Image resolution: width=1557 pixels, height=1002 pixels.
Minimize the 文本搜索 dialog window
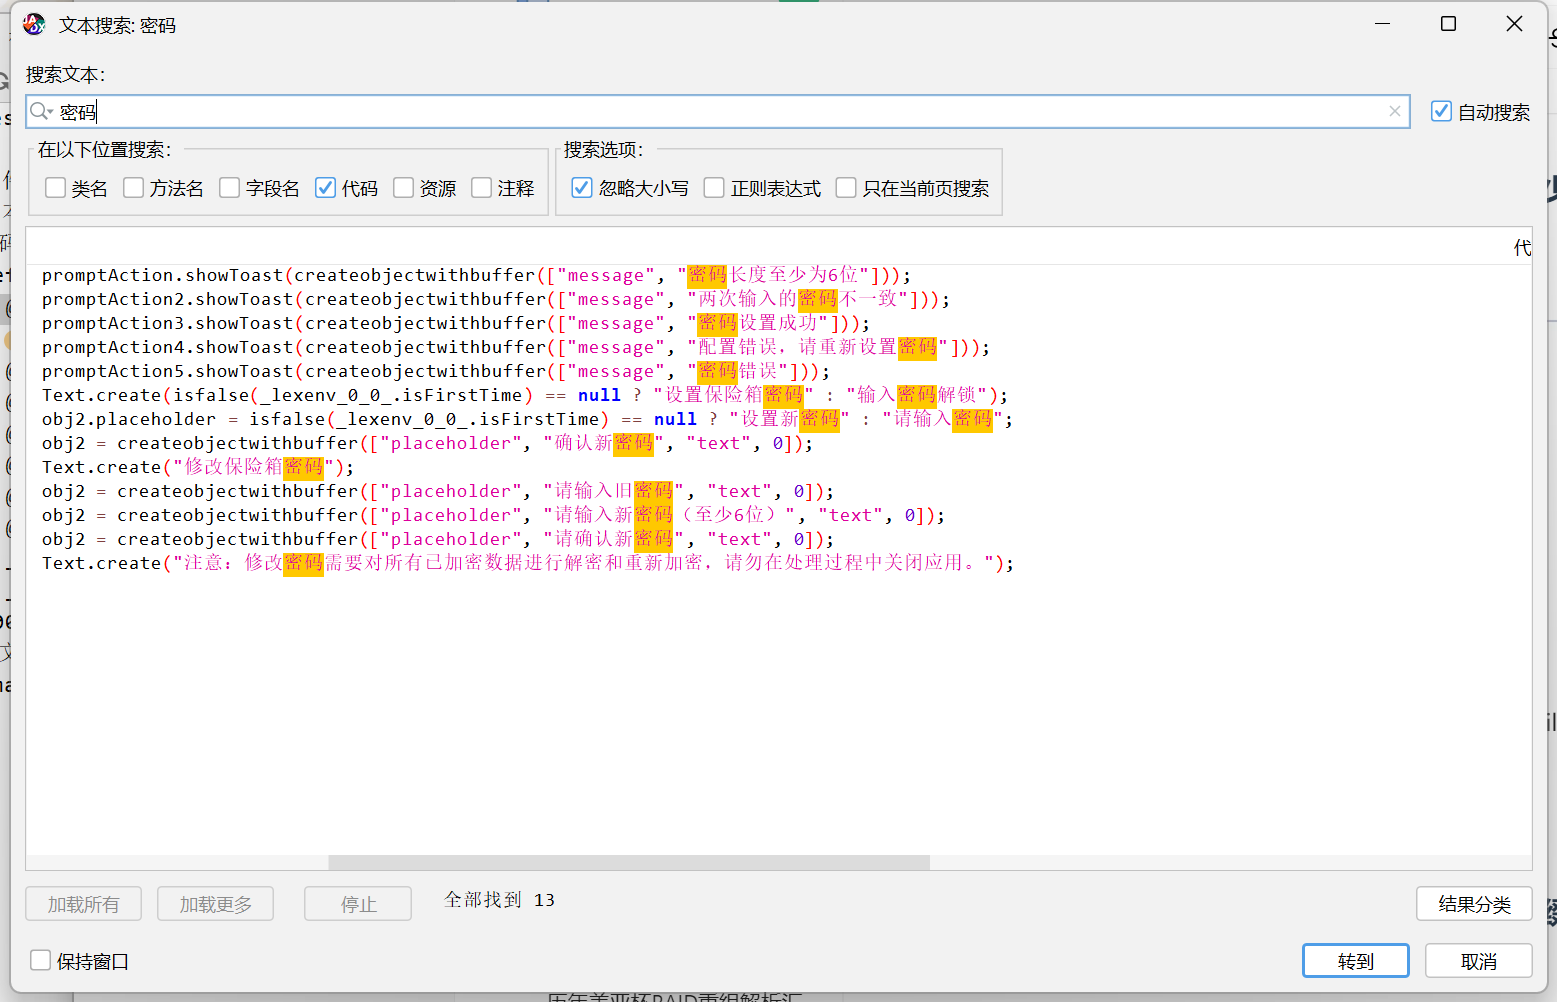tap(1382, 24)
